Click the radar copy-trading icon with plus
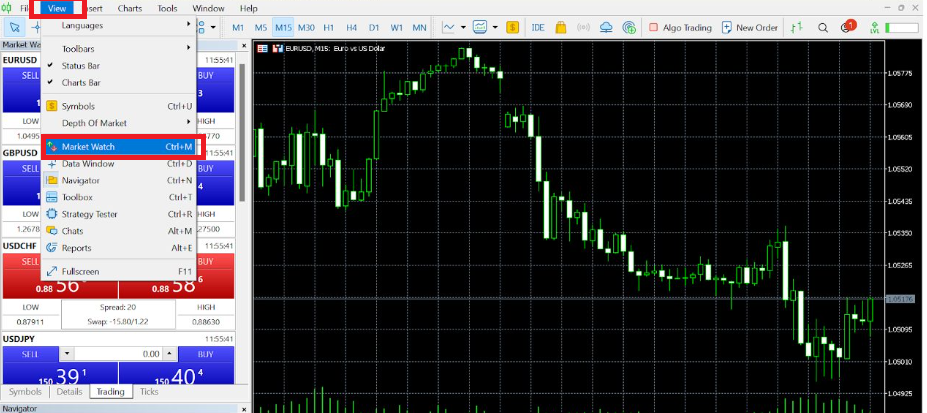 pos(629,27)
